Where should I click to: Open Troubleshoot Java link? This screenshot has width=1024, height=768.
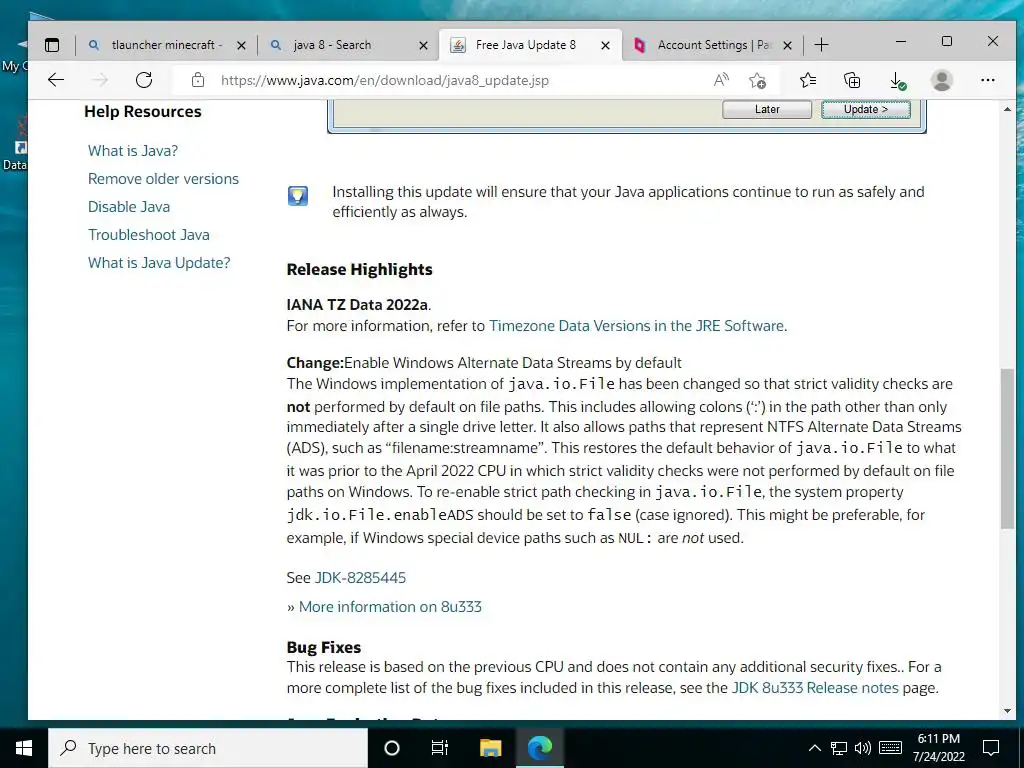(x=149, y=235)
